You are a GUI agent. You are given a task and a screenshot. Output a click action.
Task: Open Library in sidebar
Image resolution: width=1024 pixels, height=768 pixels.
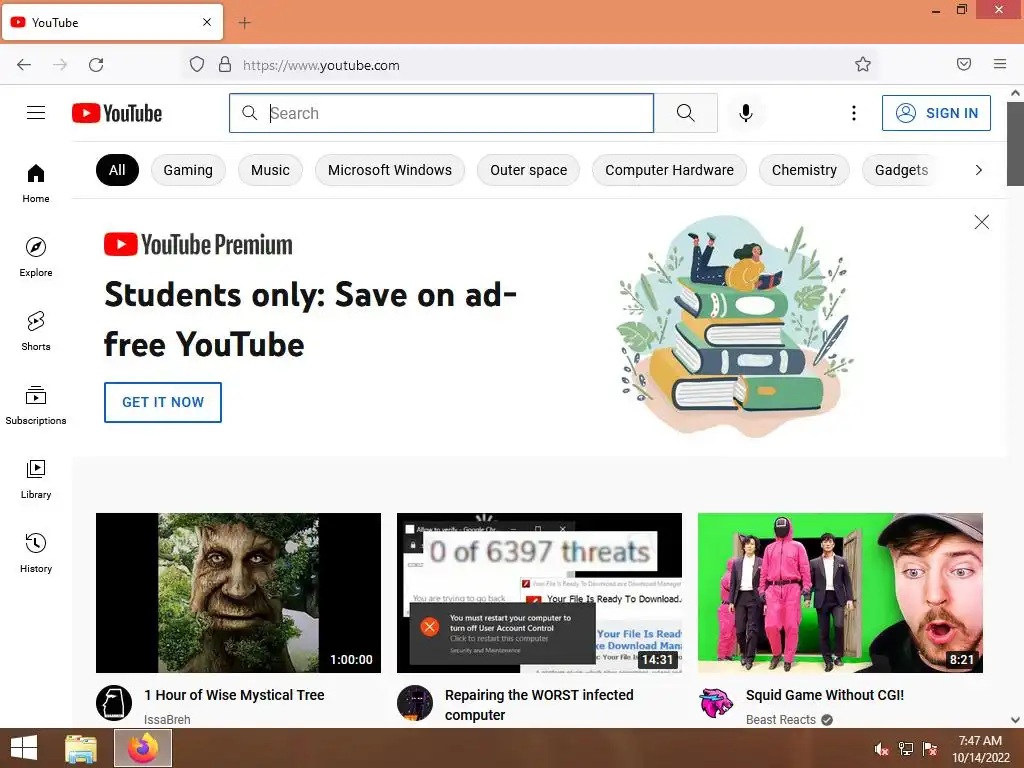pyautogui.click(x=36, y=479)
